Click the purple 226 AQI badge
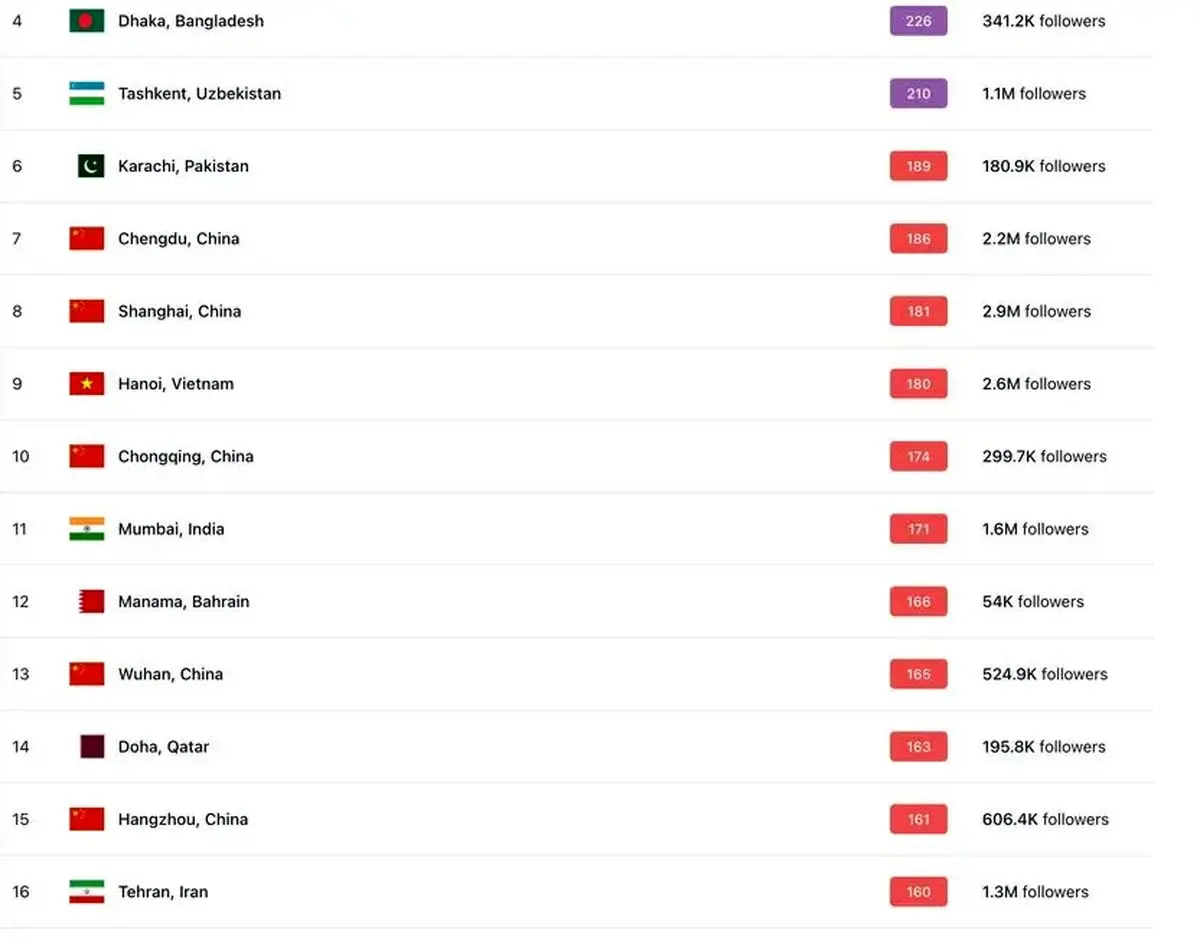This screenshot has width=1200, height=949. coord(918,21)
